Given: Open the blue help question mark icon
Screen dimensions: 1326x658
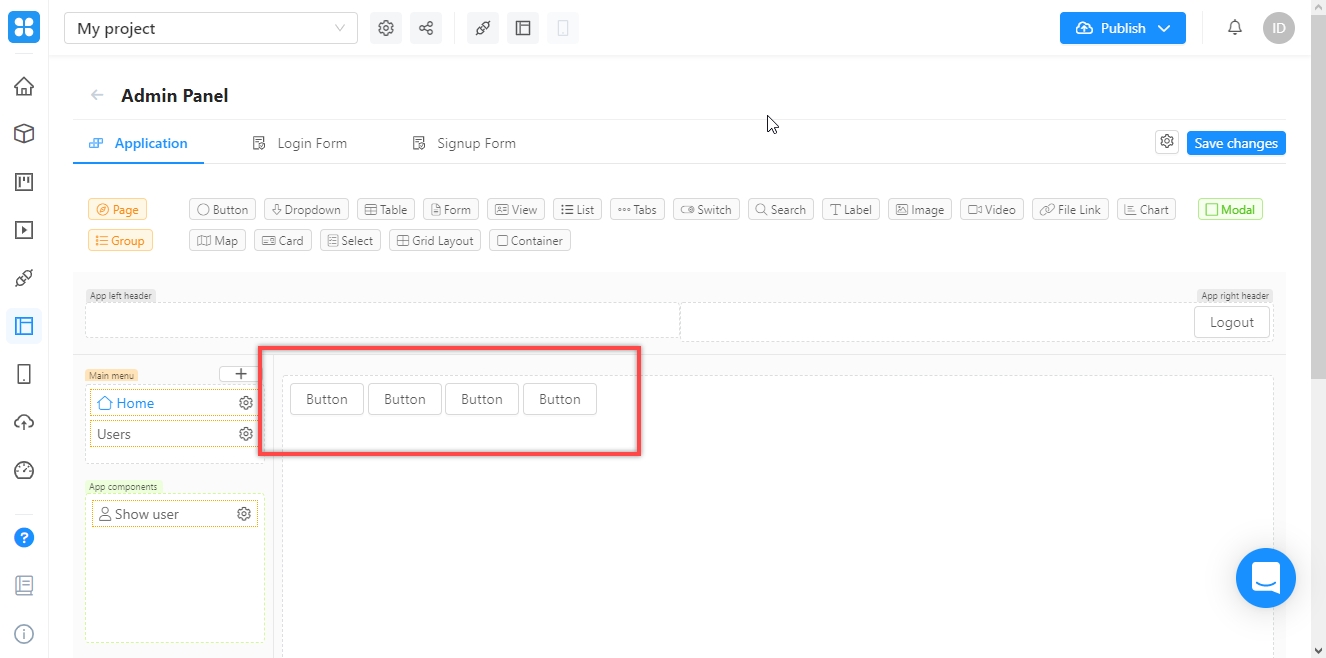Looking at the screenshot, I should click(24, 538).
